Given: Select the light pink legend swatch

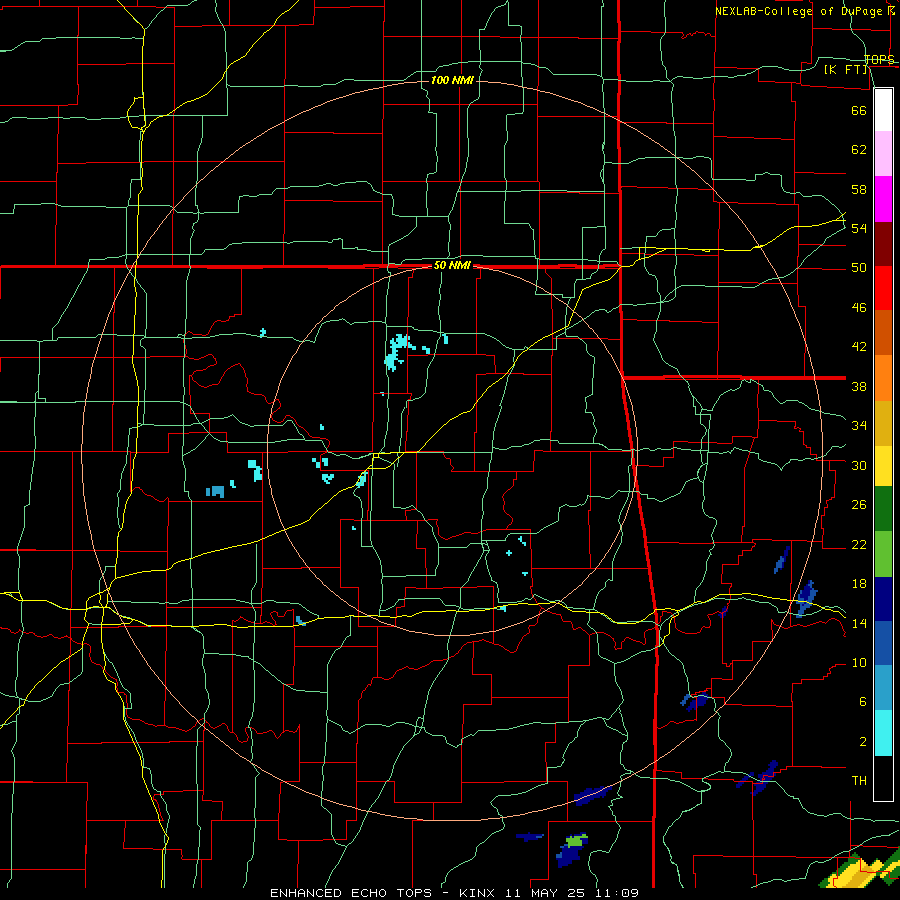Looking at the screenshot, I should (x=883, y=154).
